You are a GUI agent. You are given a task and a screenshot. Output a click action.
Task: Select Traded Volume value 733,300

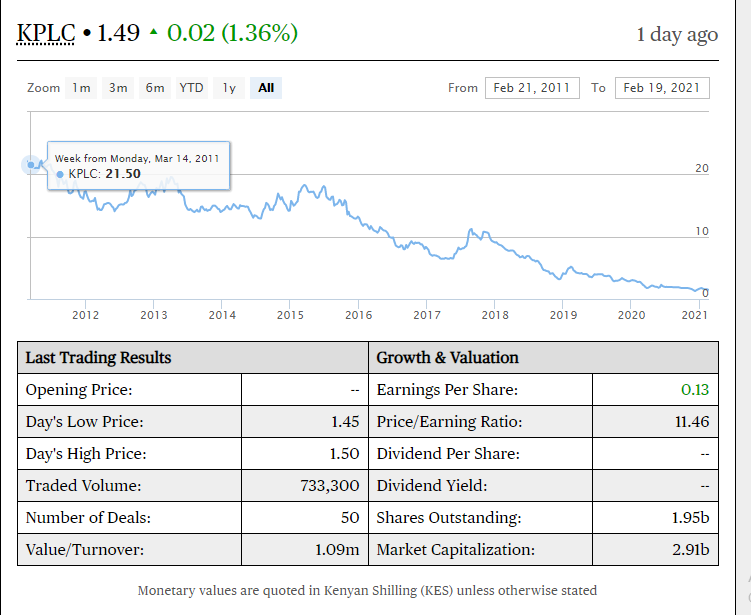pyautogui.click(x=330, y=486)
